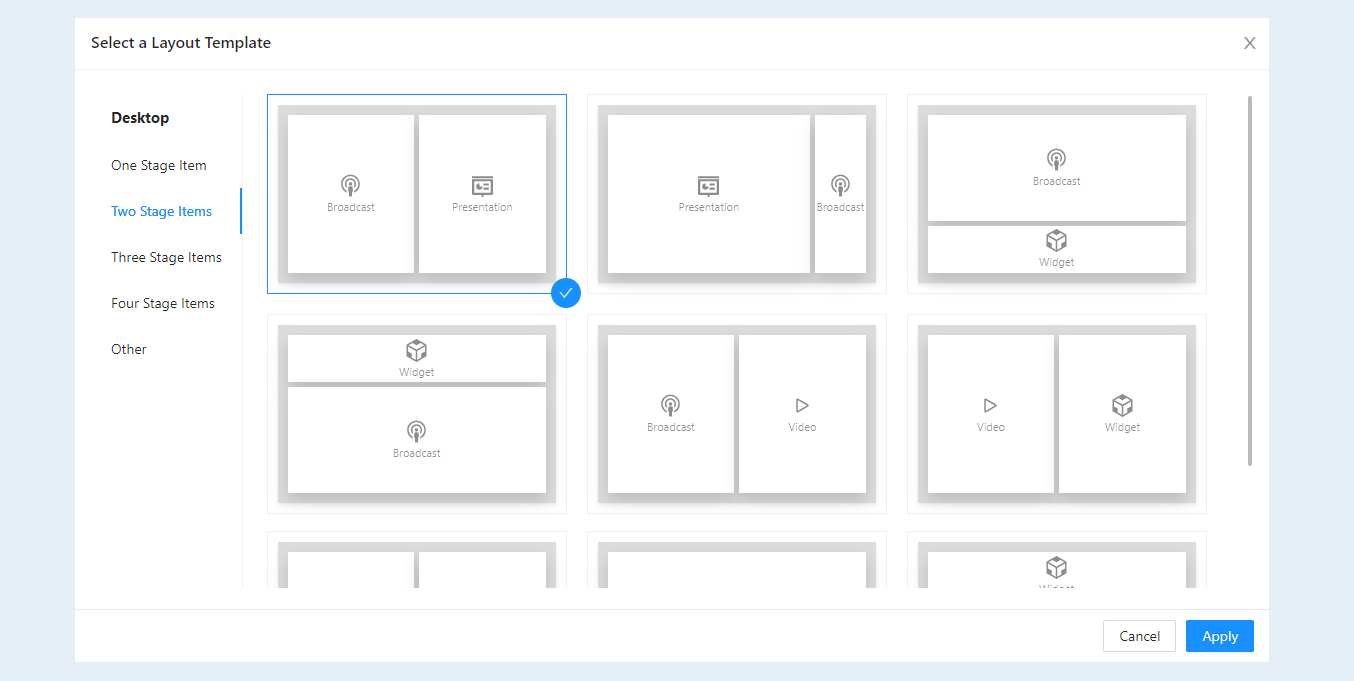Click 'Widget' label in the Video-Widget template

click(x=1122, y=427)
